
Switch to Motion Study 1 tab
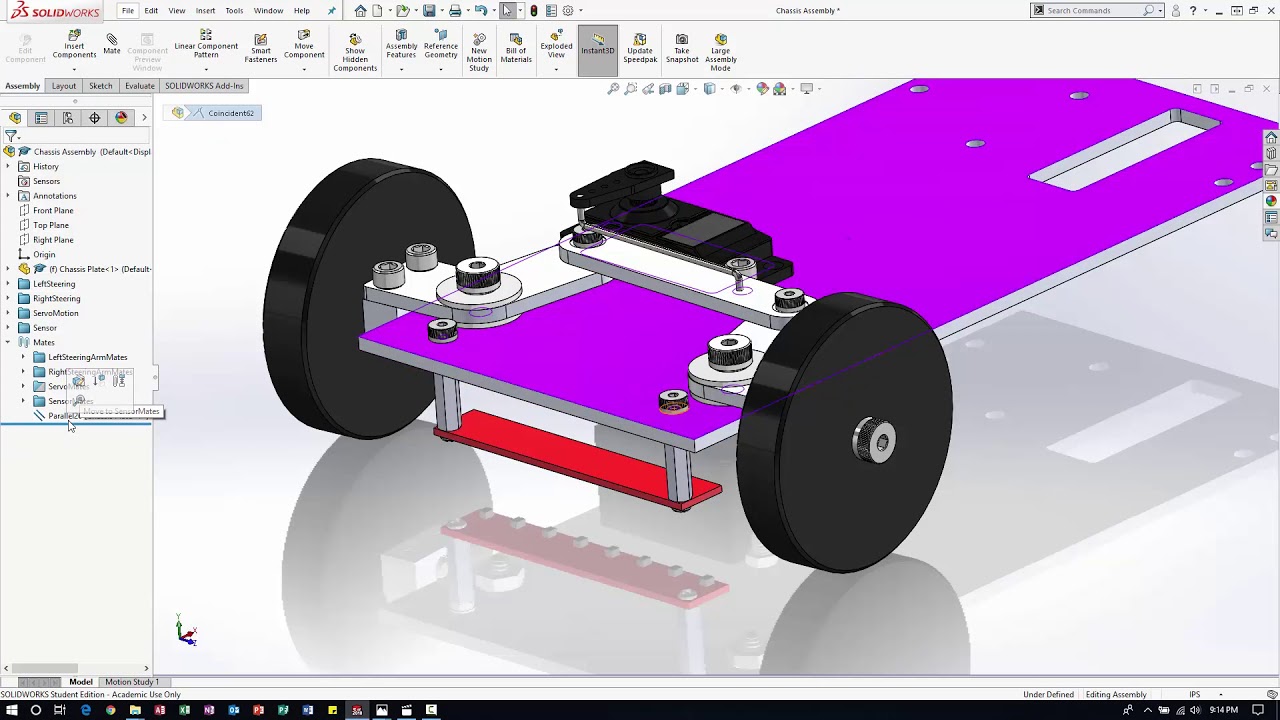tap(132, 682)
